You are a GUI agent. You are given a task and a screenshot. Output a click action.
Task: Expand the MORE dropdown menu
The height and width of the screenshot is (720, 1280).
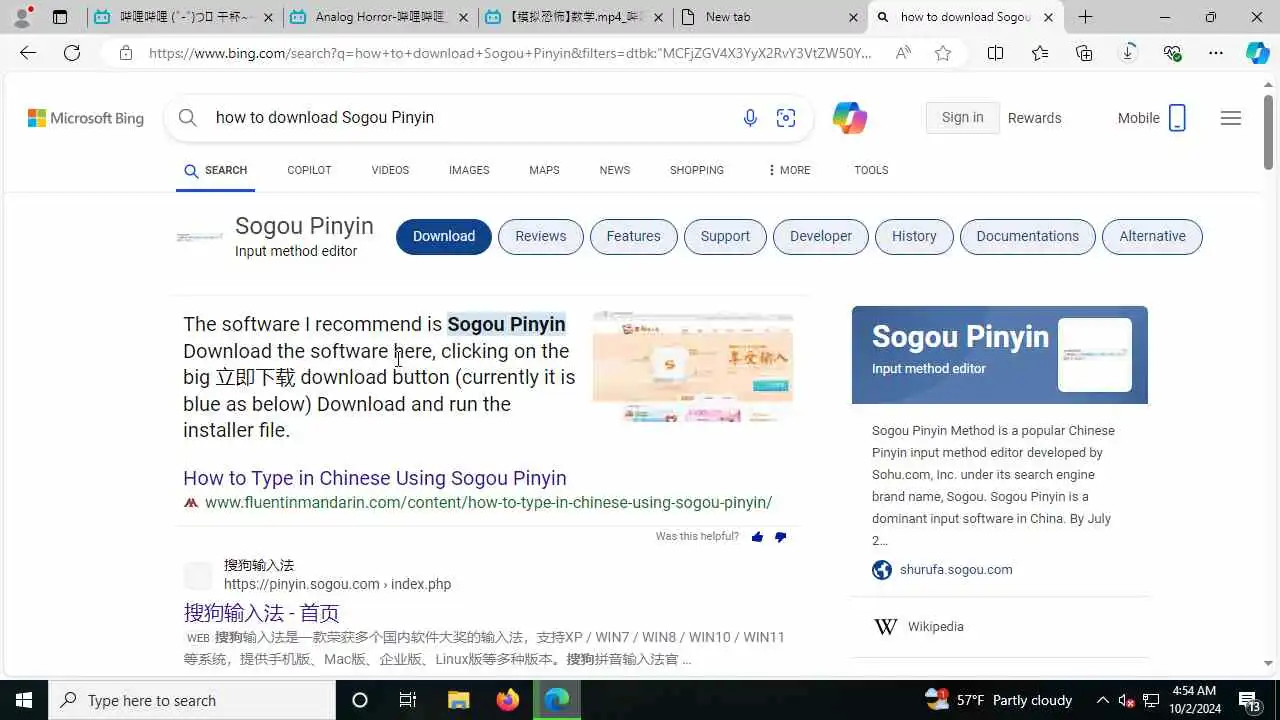pyautogui.click(x=789, y=170)
